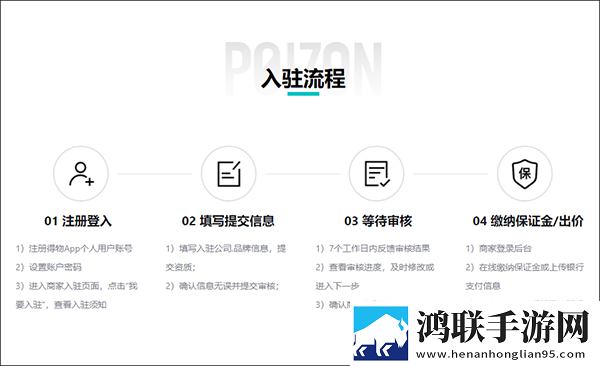Select the 02 填写提交信息 step title
This screenshot has width=600, height=366.
click(x=228, y=221)
